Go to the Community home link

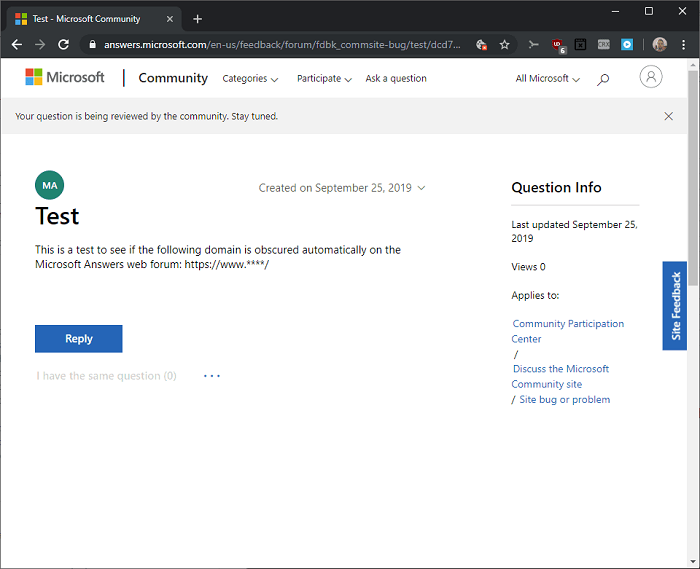pyautogui.click(x=173, y=78)
